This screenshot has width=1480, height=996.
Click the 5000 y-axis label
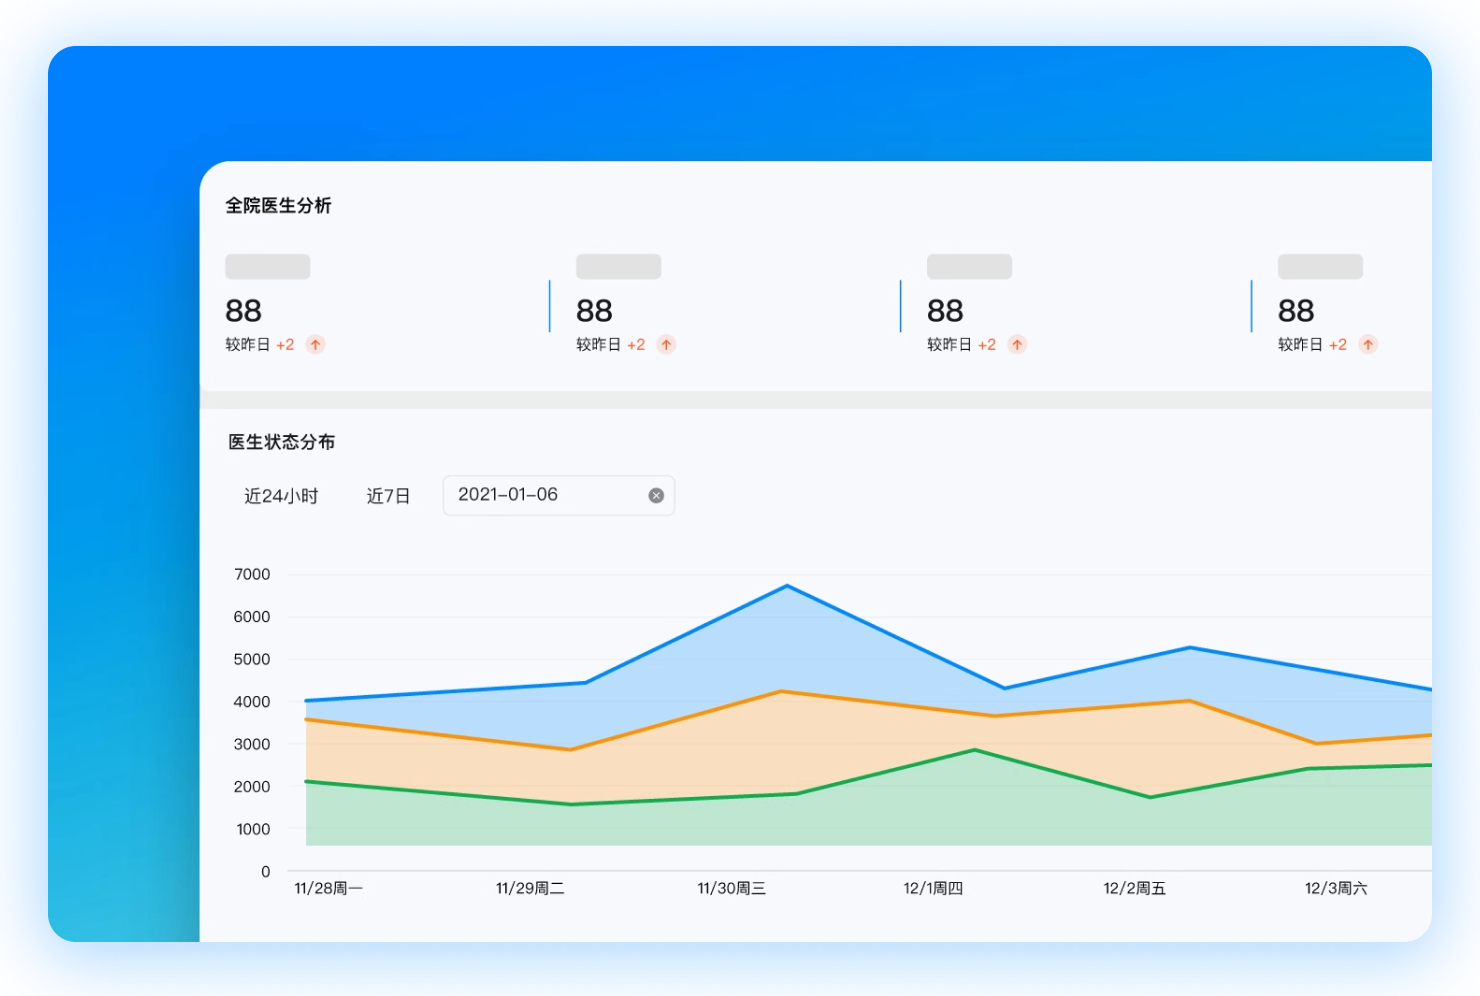tap(252, 659)
